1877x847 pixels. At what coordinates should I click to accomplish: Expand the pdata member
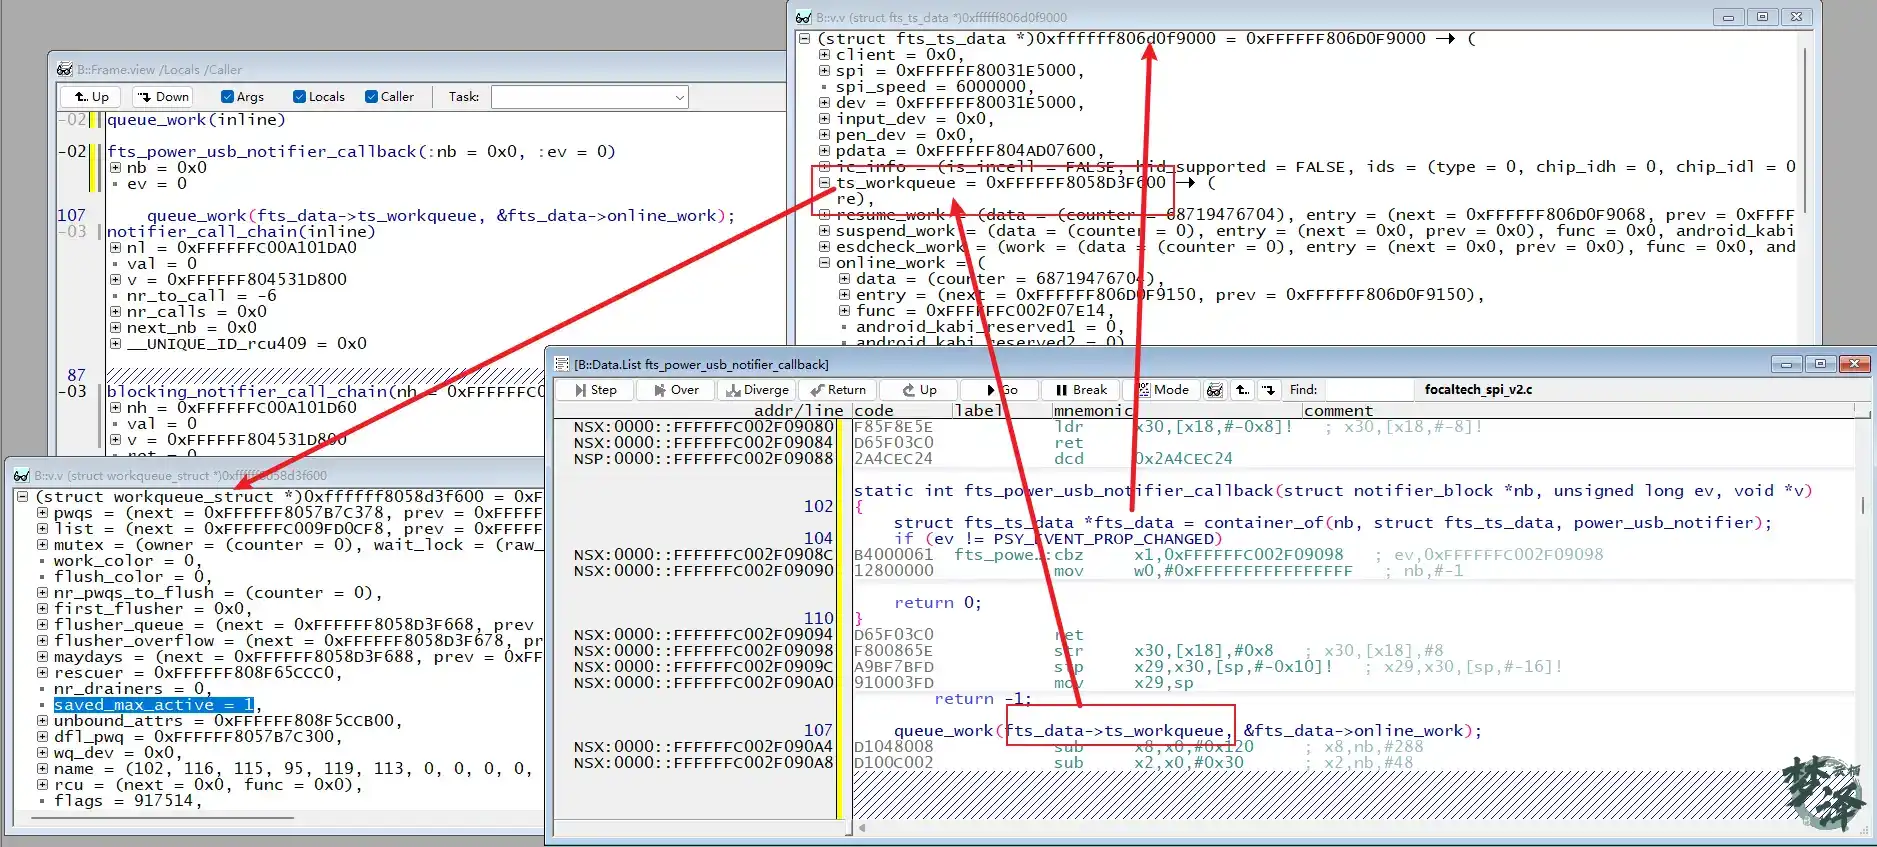824,151
